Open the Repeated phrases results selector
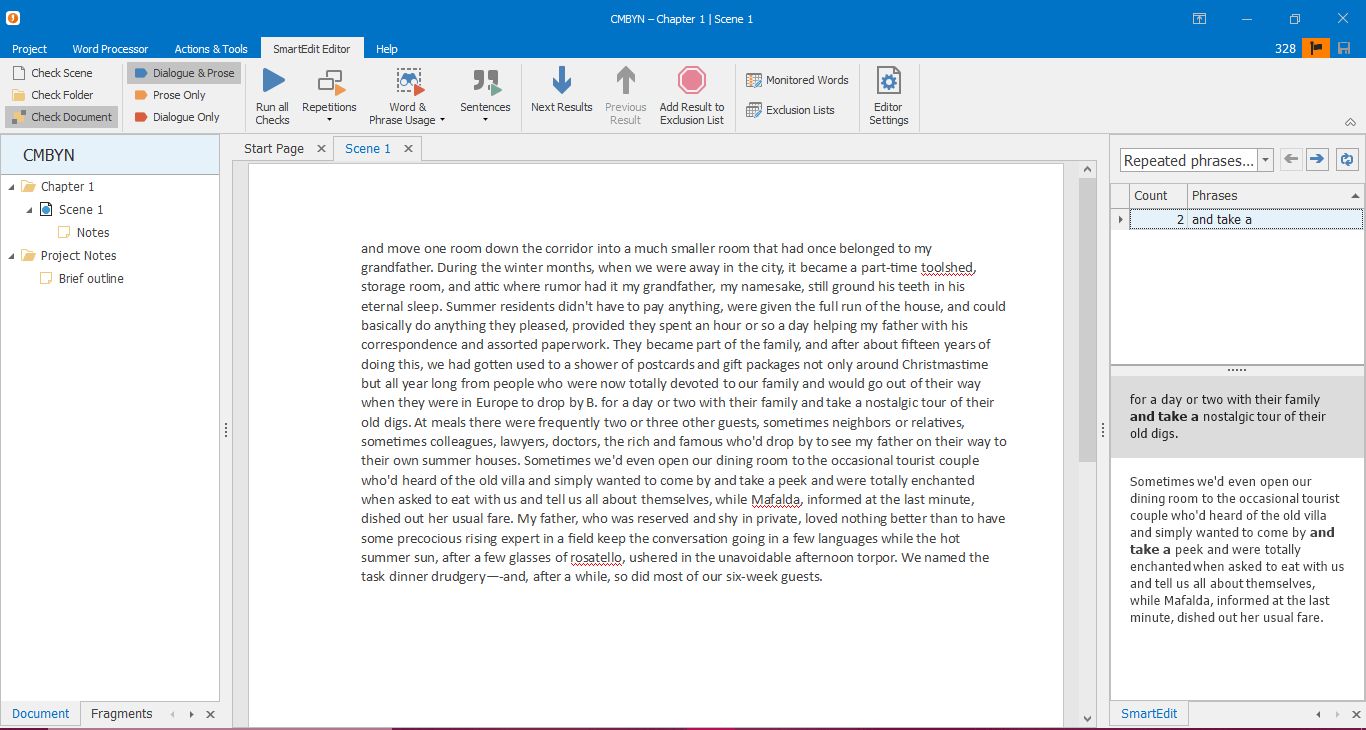The height and width of the screenshot is (730, 1366). [x=1264, y=159]
